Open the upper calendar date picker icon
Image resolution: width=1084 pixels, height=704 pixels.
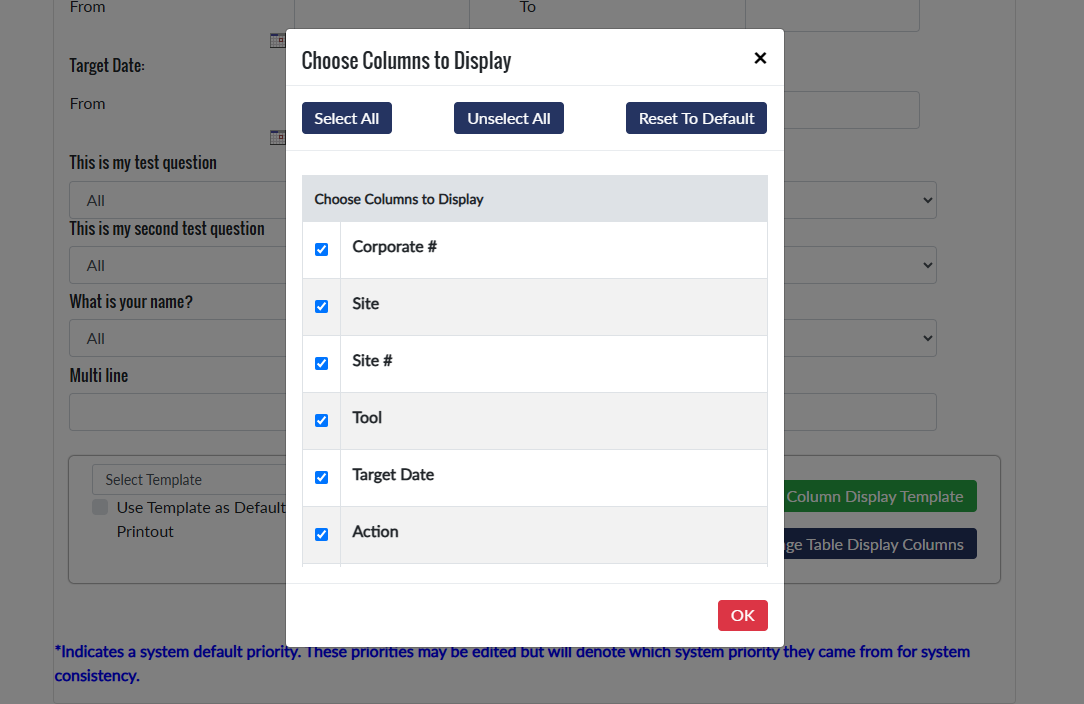click(x=277, y=41)
